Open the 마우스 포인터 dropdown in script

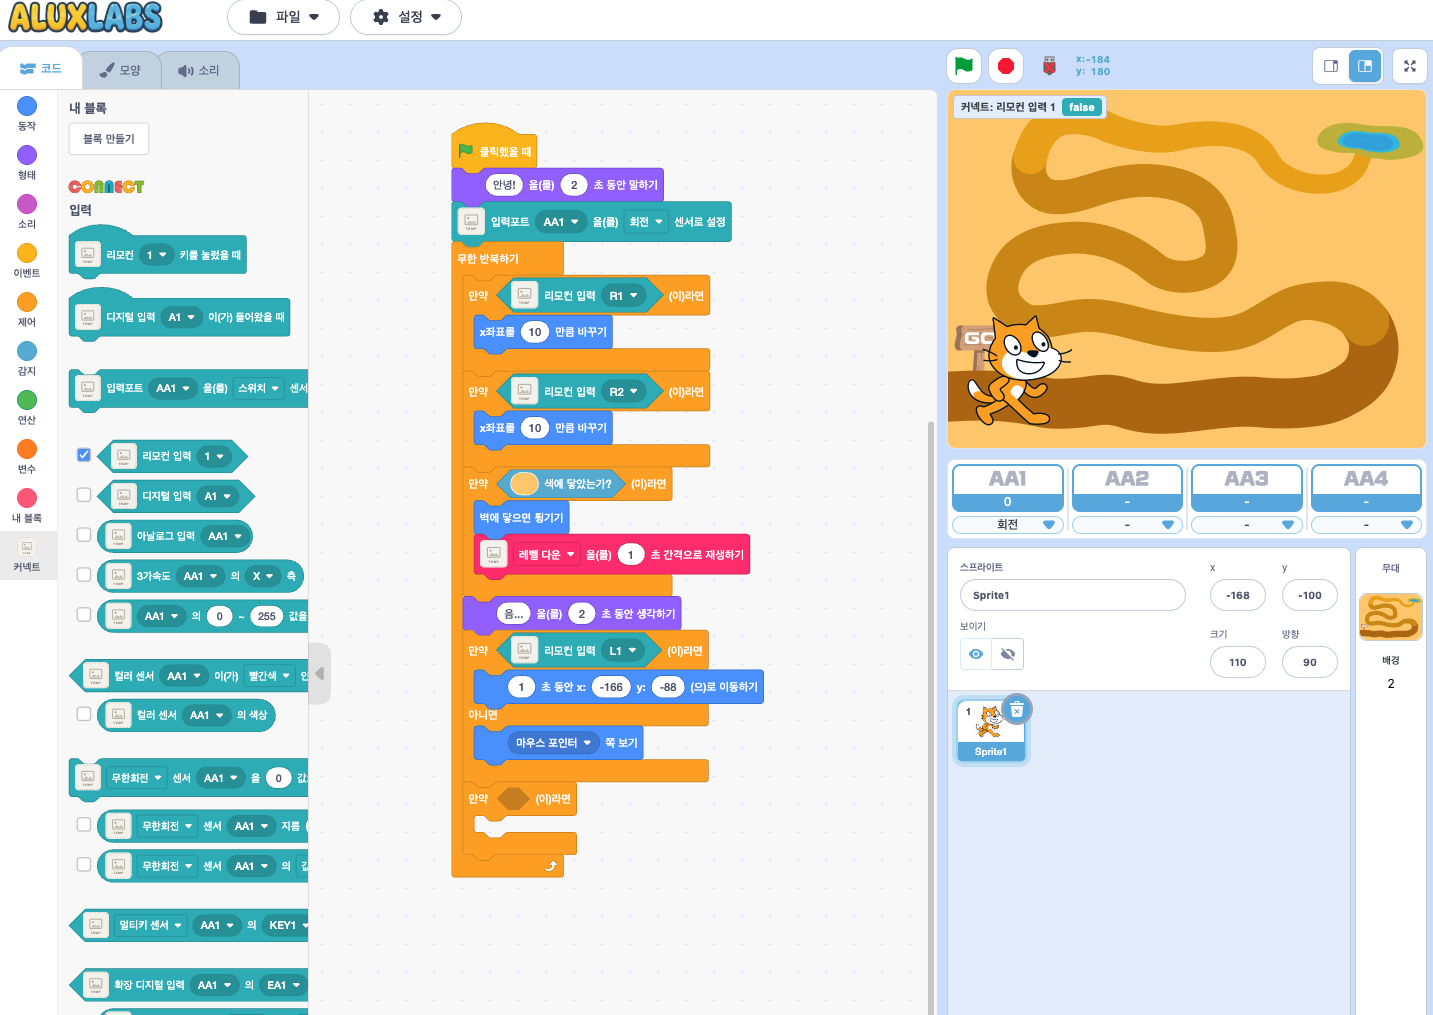[553, 743]
